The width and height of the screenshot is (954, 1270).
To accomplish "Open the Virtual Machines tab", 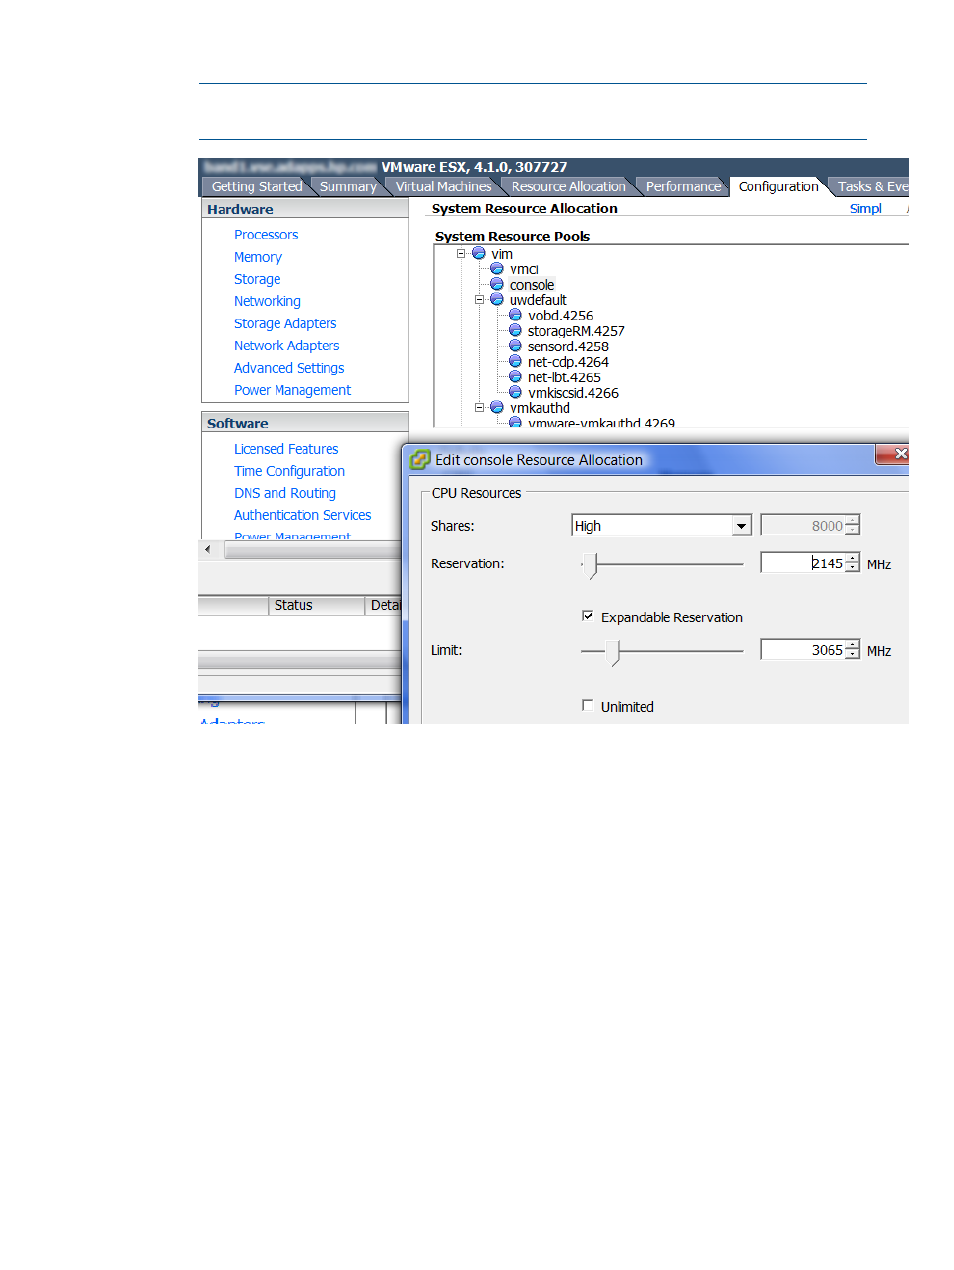I will [x=443, y=186].
